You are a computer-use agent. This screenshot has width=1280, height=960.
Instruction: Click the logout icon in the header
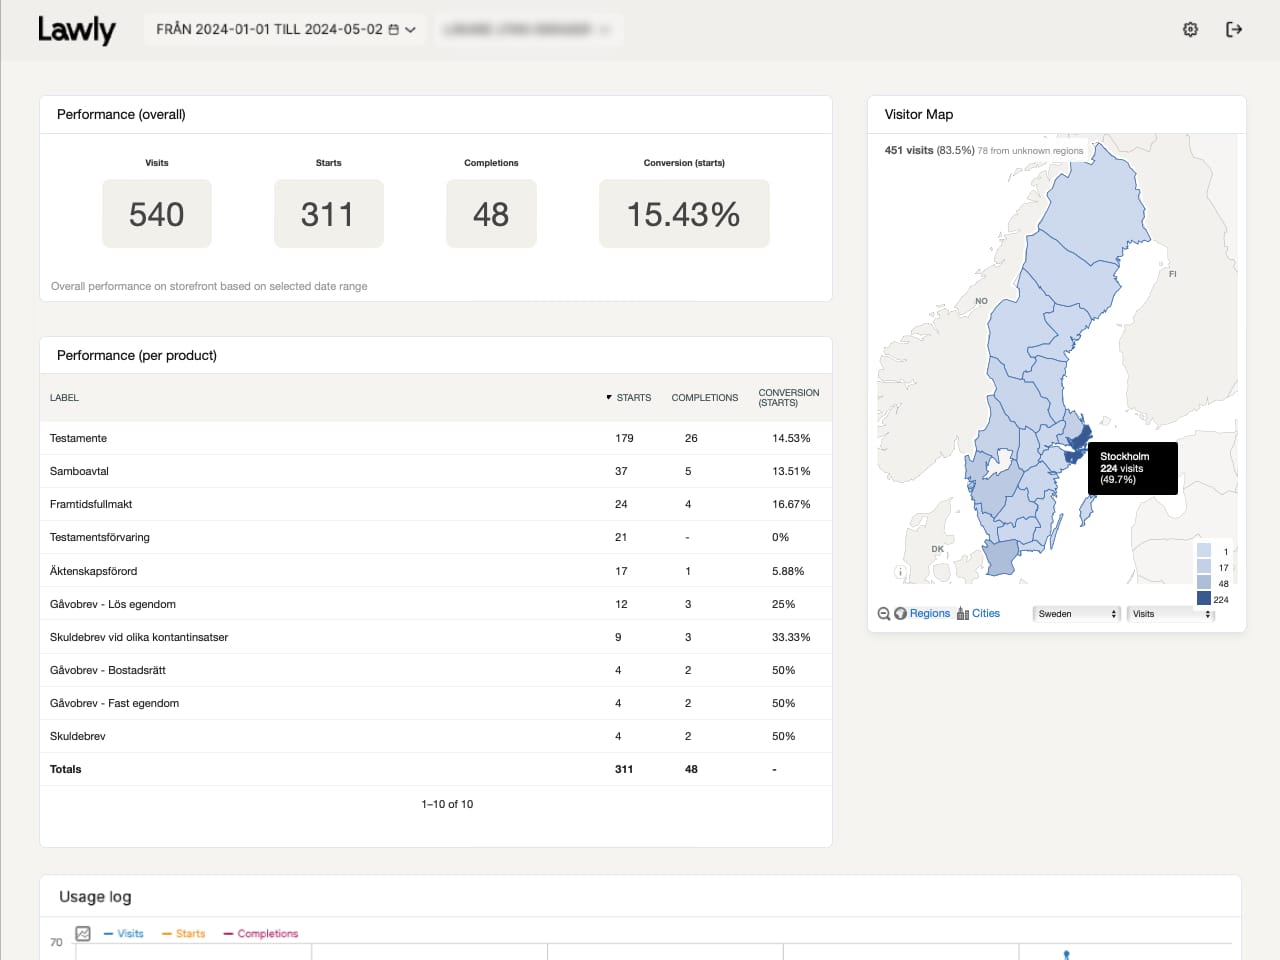[1234, 30]
